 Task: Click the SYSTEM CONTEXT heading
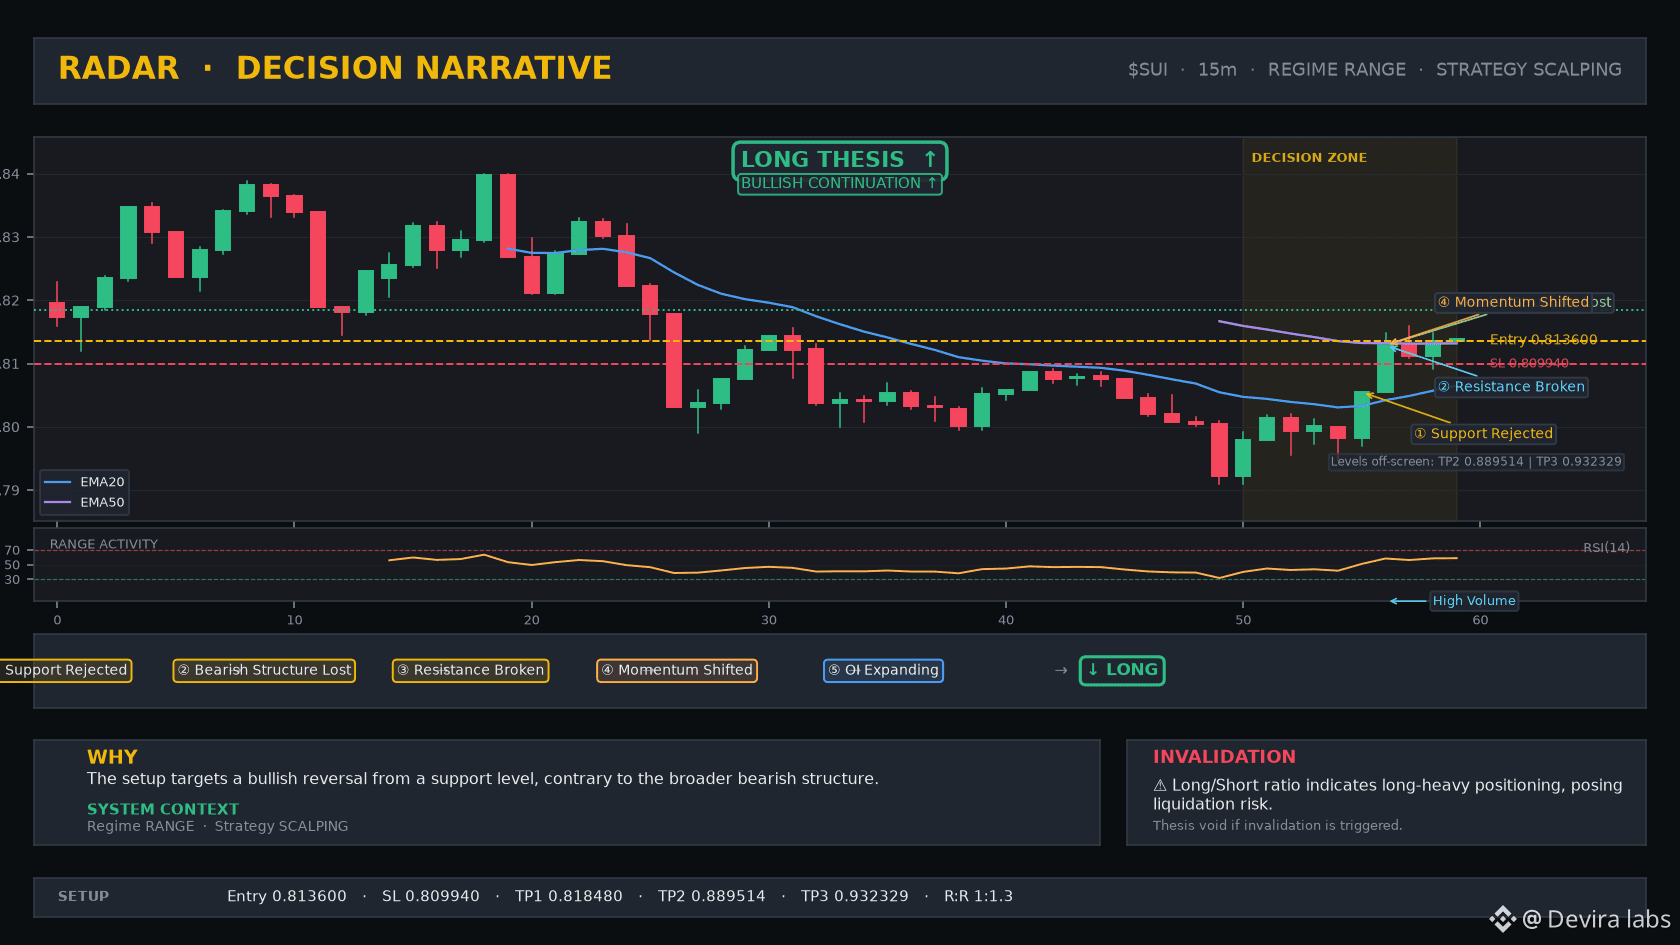(163, 809)
